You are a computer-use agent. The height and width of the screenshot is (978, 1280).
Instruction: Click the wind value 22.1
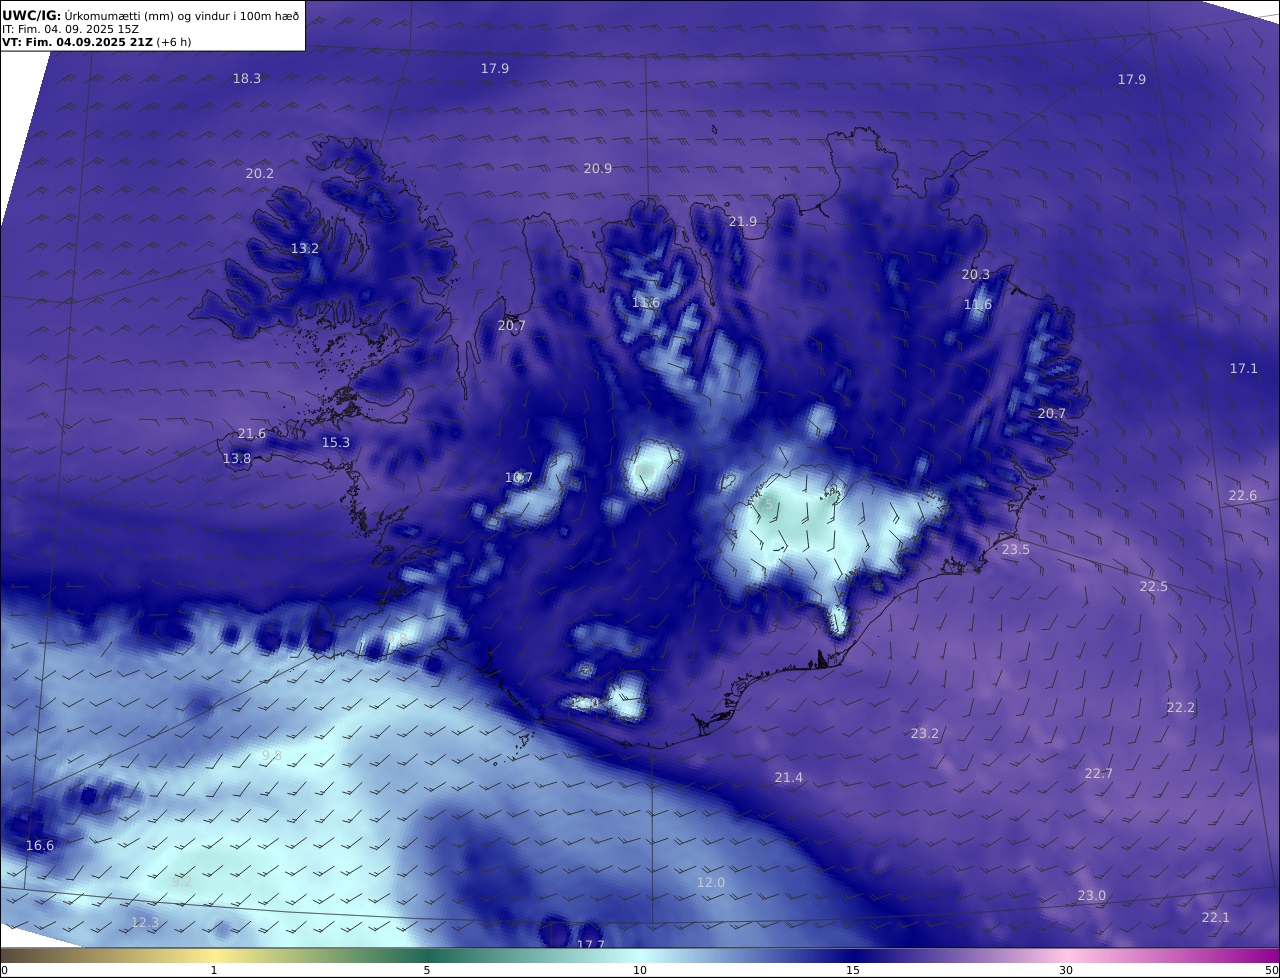click(x=1216, y=917)
